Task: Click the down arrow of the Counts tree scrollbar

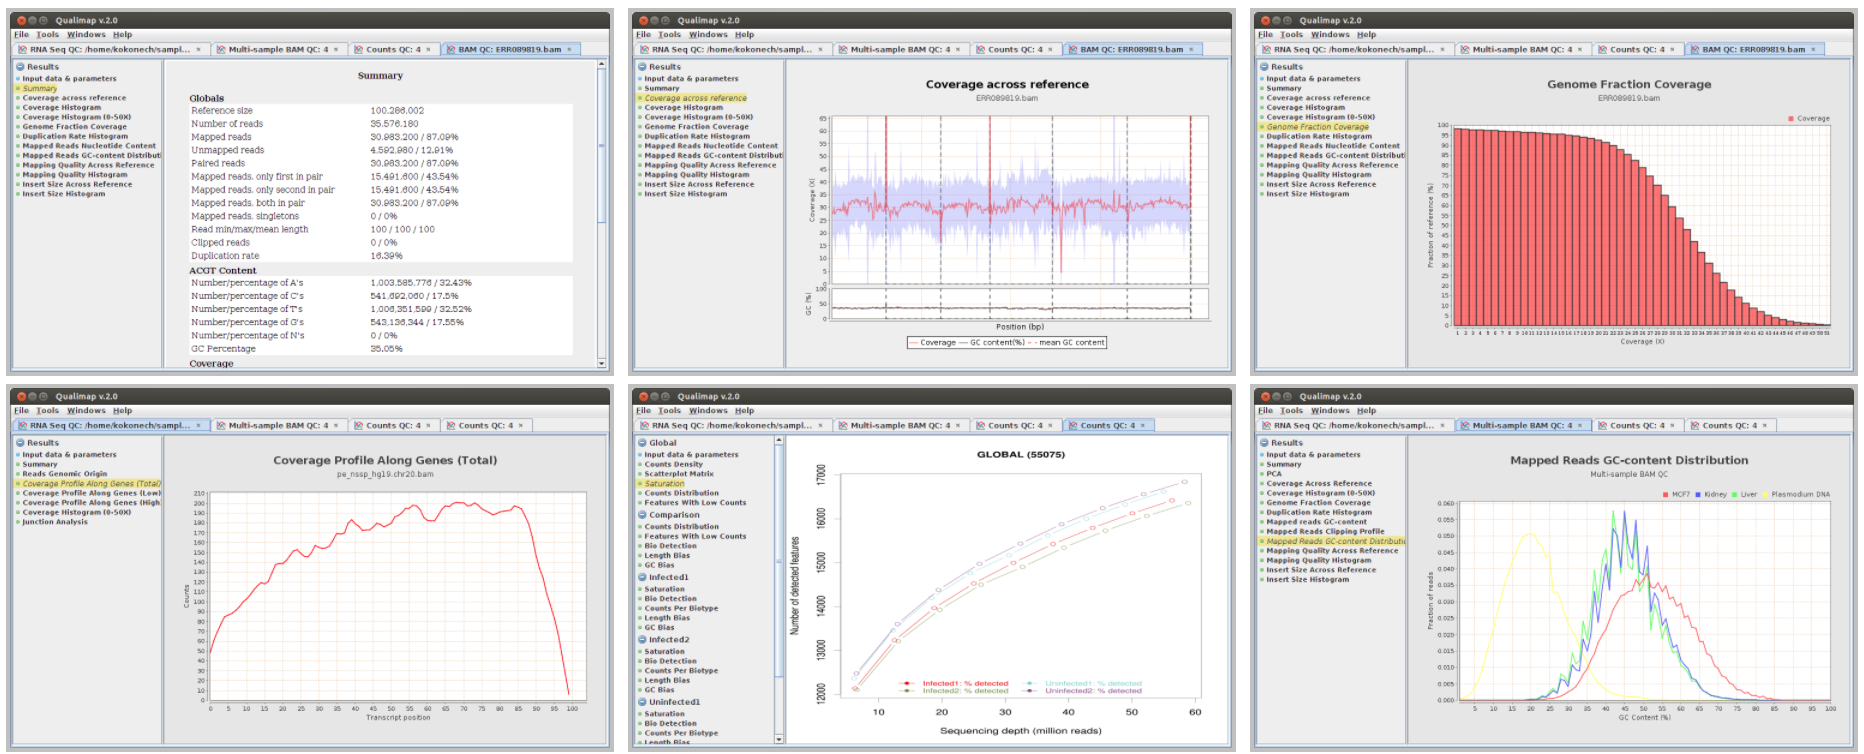Action: point(779,739)
